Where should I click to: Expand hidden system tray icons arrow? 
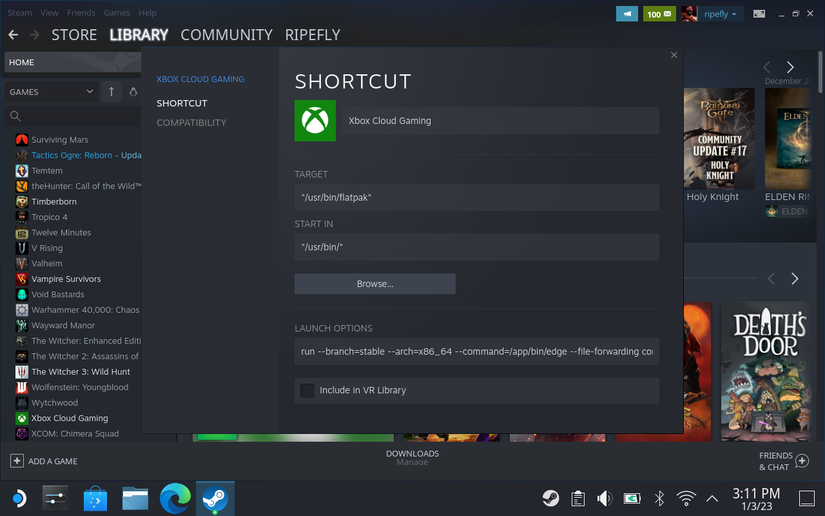pyautogui.click(x=712, y=498)
